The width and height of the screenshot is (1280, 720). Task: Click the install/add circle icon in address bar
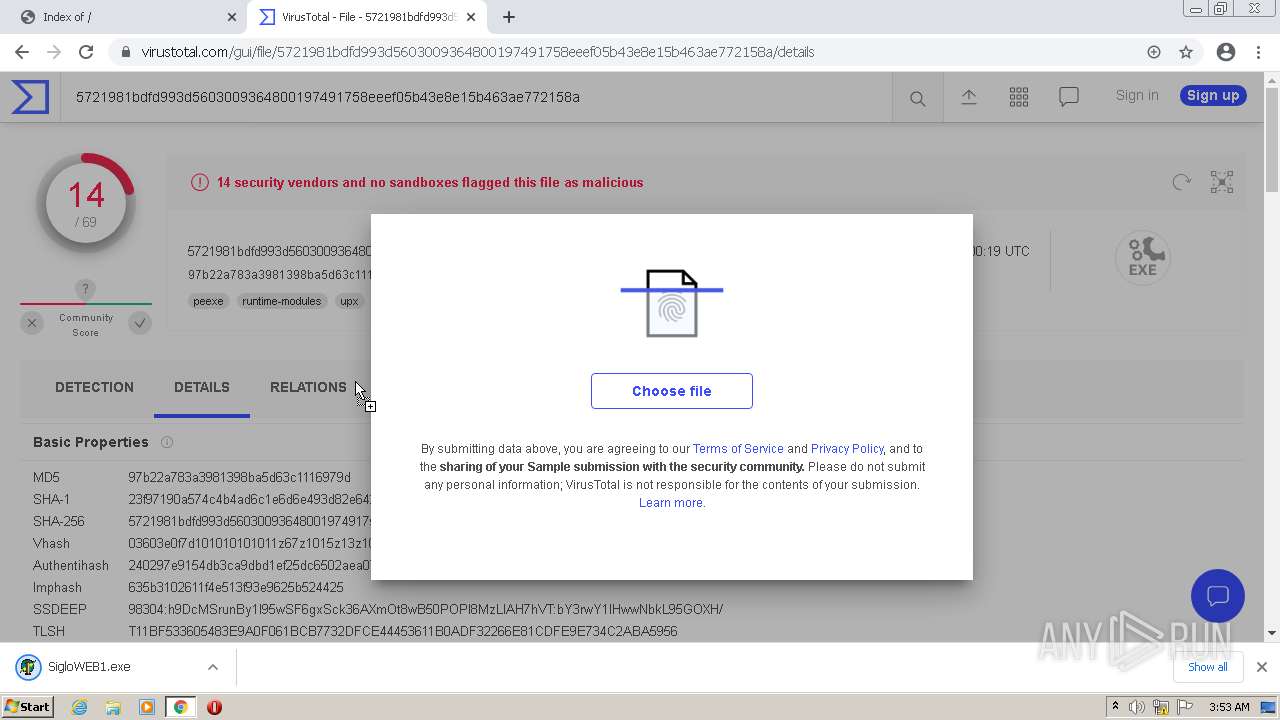(x=1154, y=52)
